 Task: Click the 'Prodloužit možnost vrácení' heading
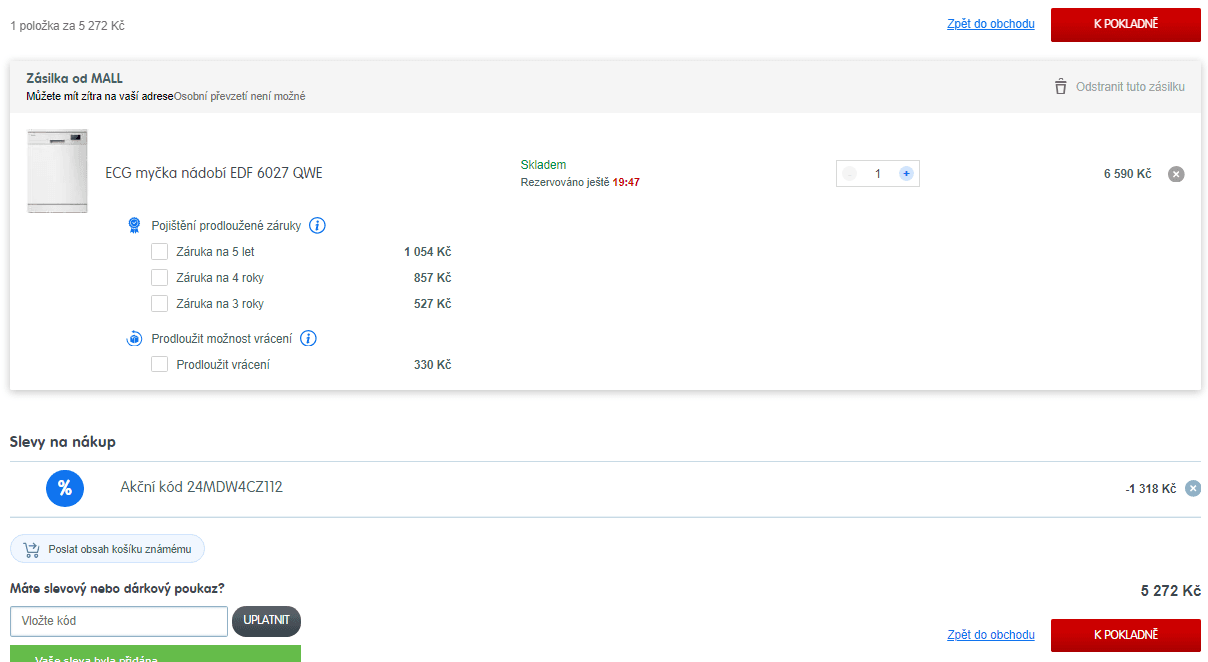tap(222, 339)
